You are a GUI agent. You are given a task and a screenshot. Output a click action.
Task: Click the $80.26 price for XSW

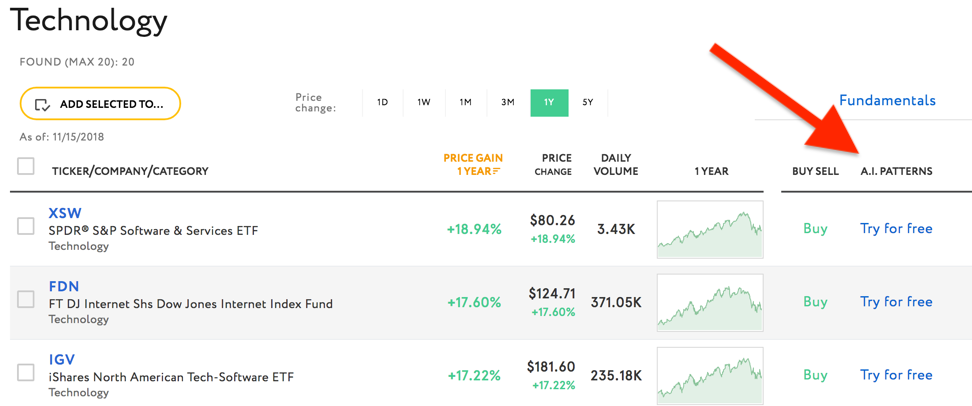click(x=552, y=220)
